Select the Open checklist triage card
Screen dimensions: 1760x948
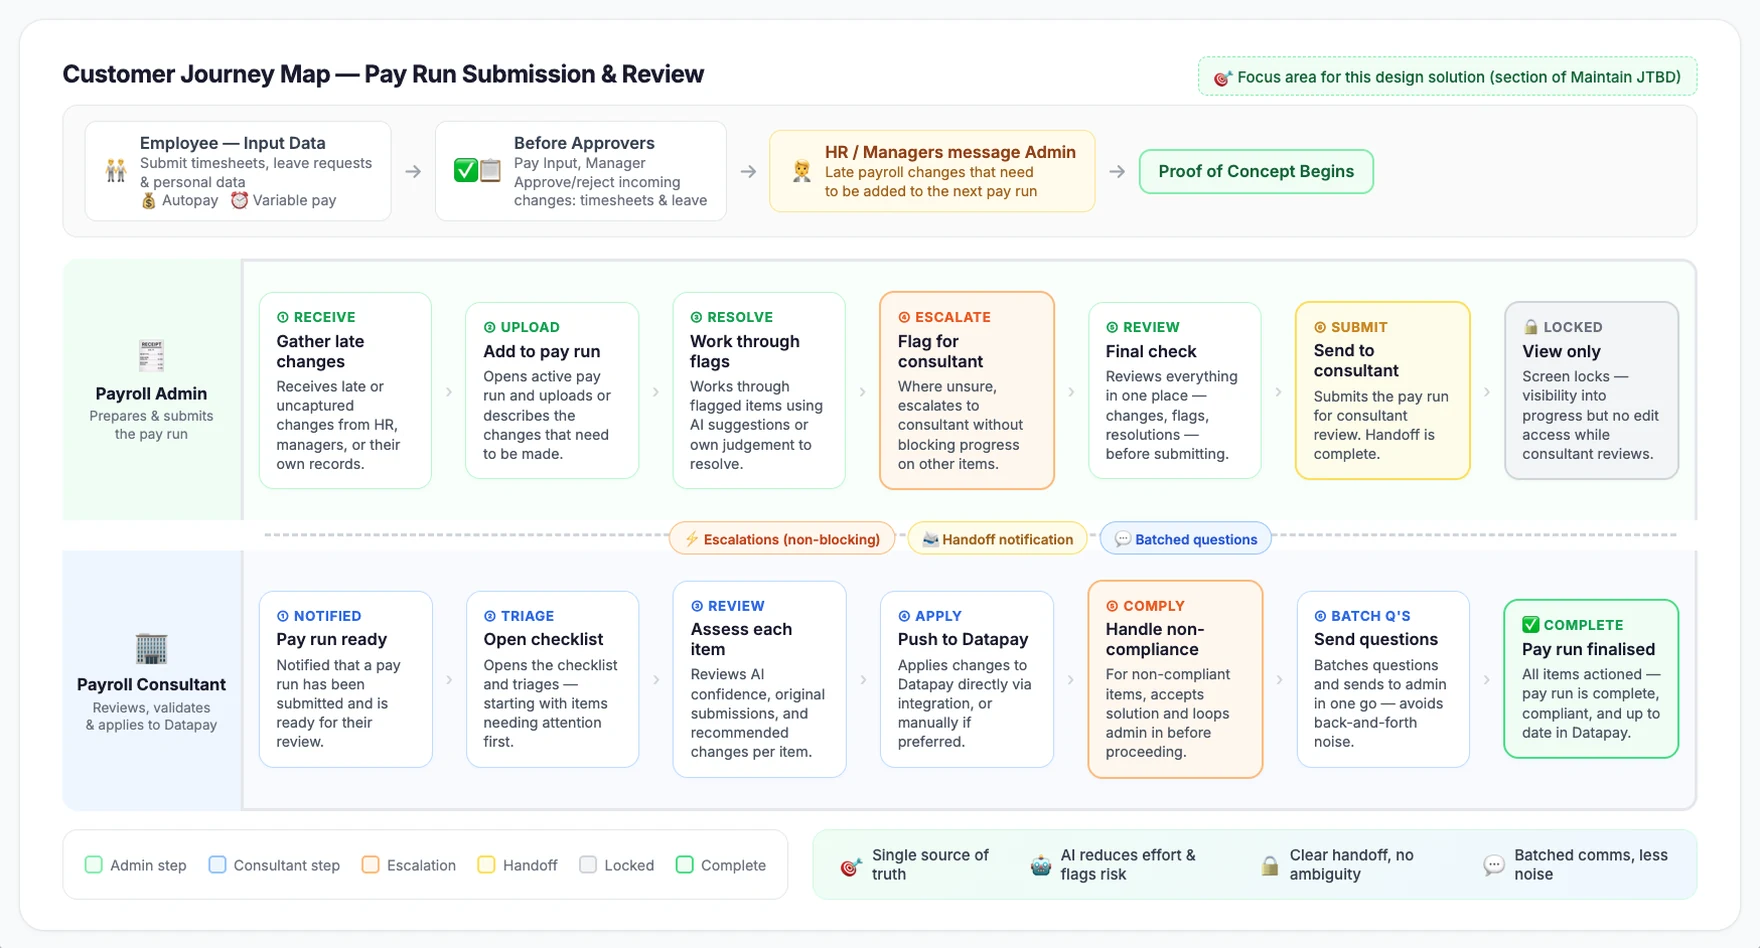coord(553,679)
